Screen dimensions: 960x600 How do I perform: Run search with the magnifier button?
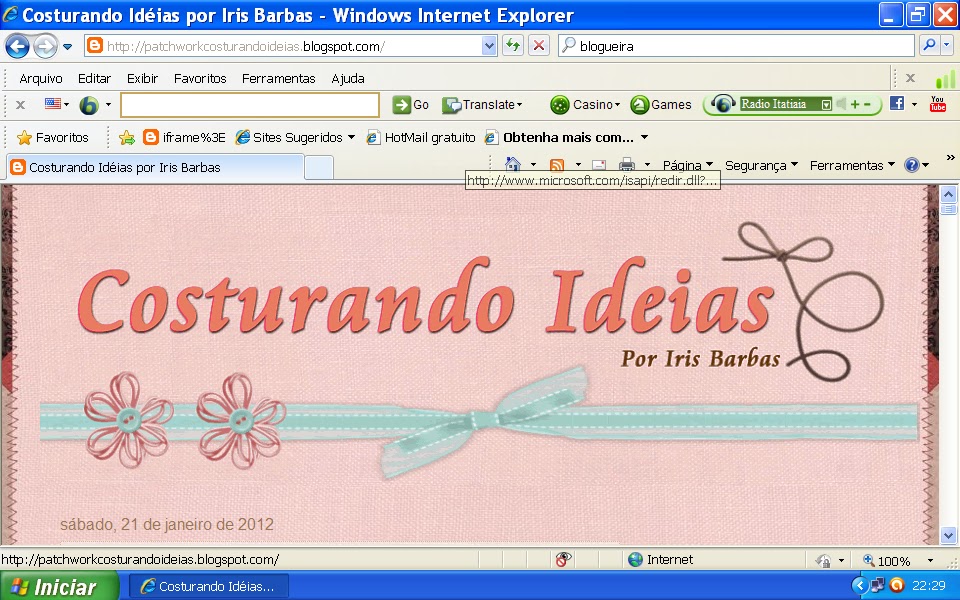929,45
